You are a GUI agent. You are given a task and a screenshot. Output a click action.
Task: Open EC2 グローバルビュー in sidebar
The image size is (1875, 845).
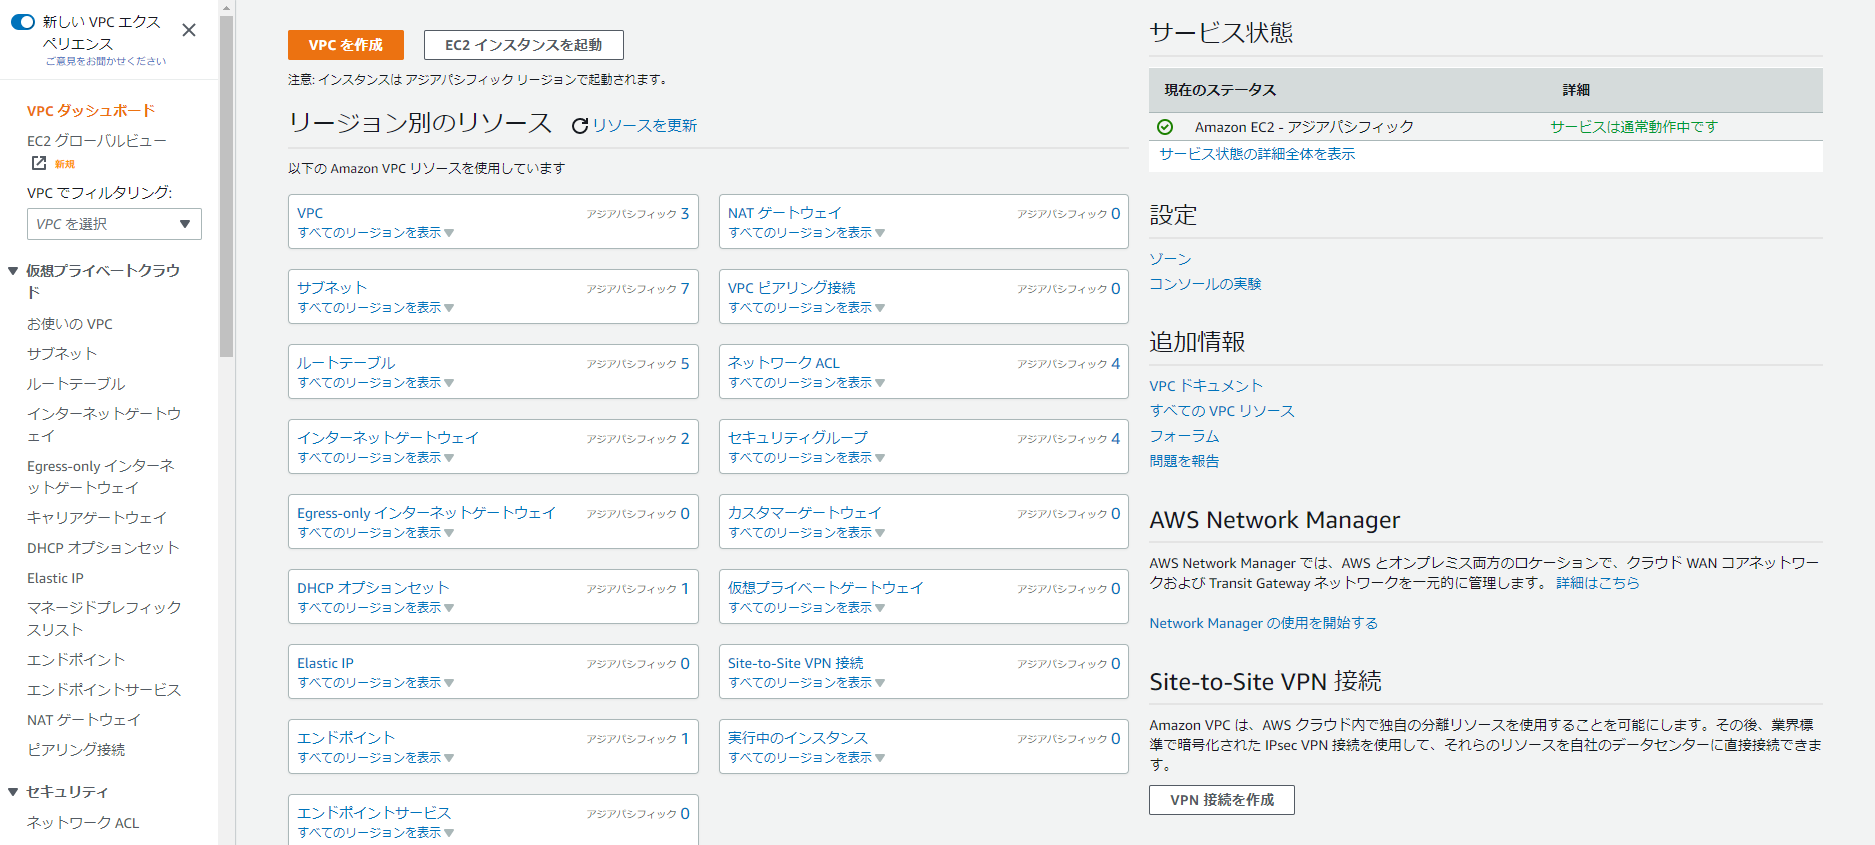coord(97,141)
